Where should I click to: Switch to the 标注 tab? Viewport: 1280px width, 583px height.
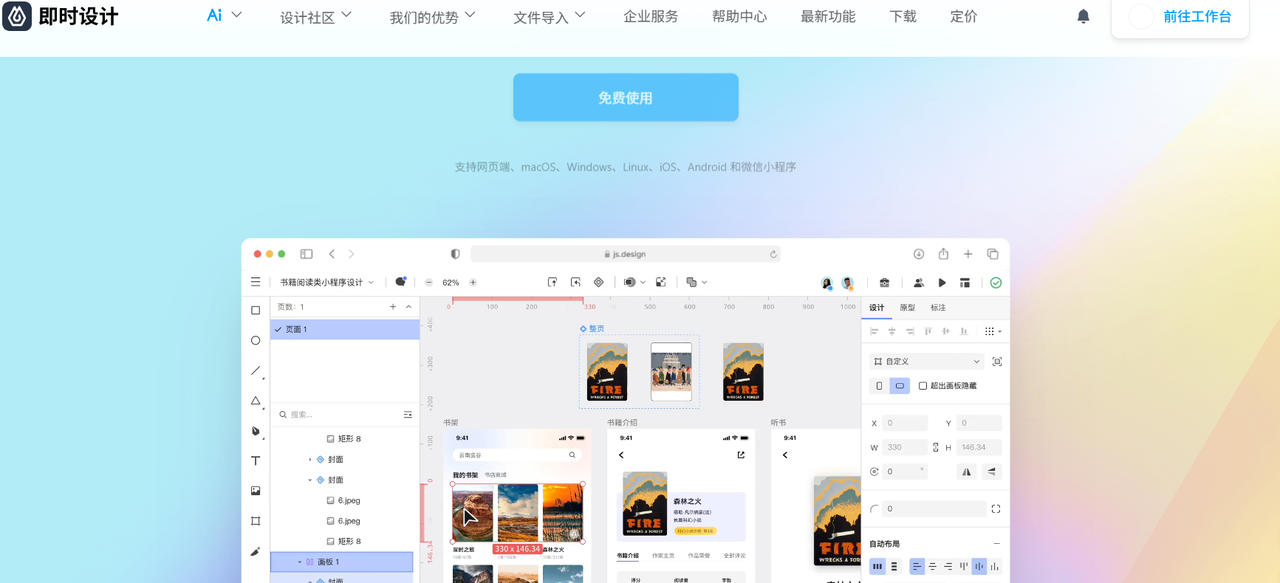938,308
